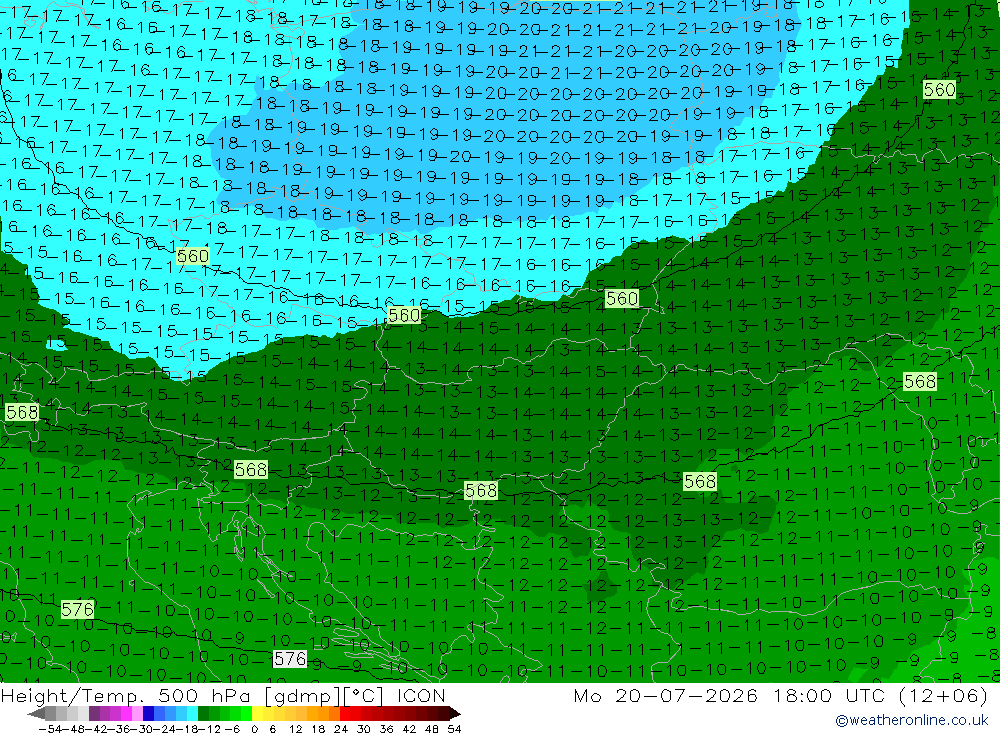
Task: Click the '18:00 UTC' time text
Action: click(829, 695)
